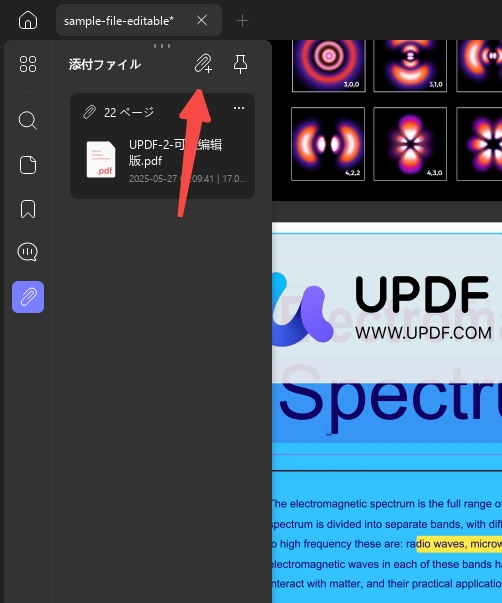Go to the Home screen icon
This screenshot has width=502, height=603.
(x=28, y=20)
